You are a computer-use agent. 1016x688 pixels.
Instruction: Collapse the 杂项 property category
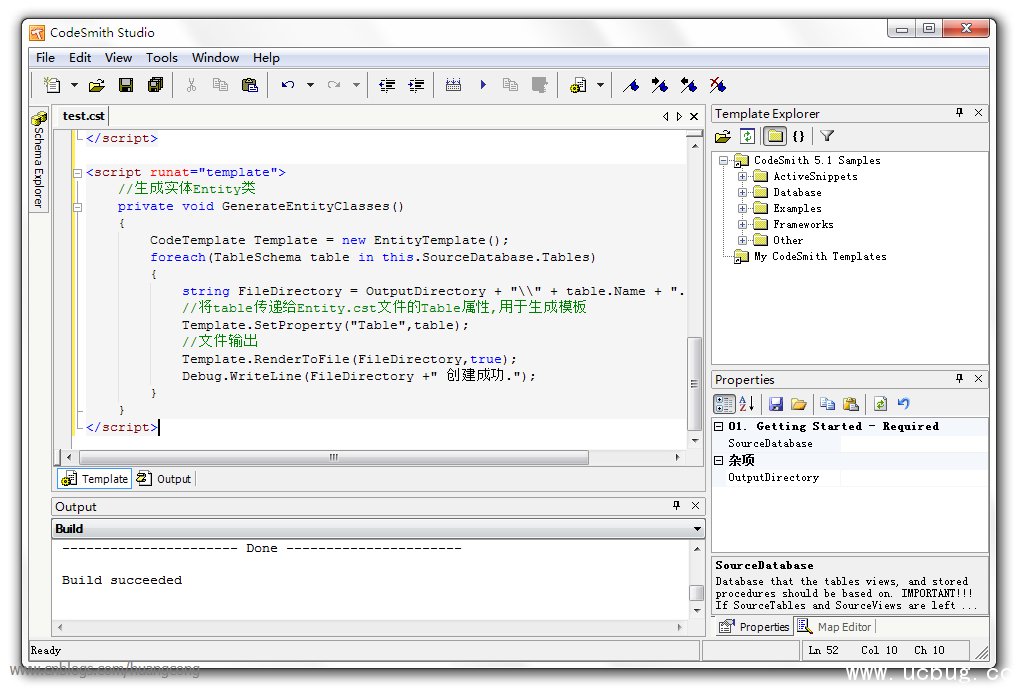pos(719,461)
